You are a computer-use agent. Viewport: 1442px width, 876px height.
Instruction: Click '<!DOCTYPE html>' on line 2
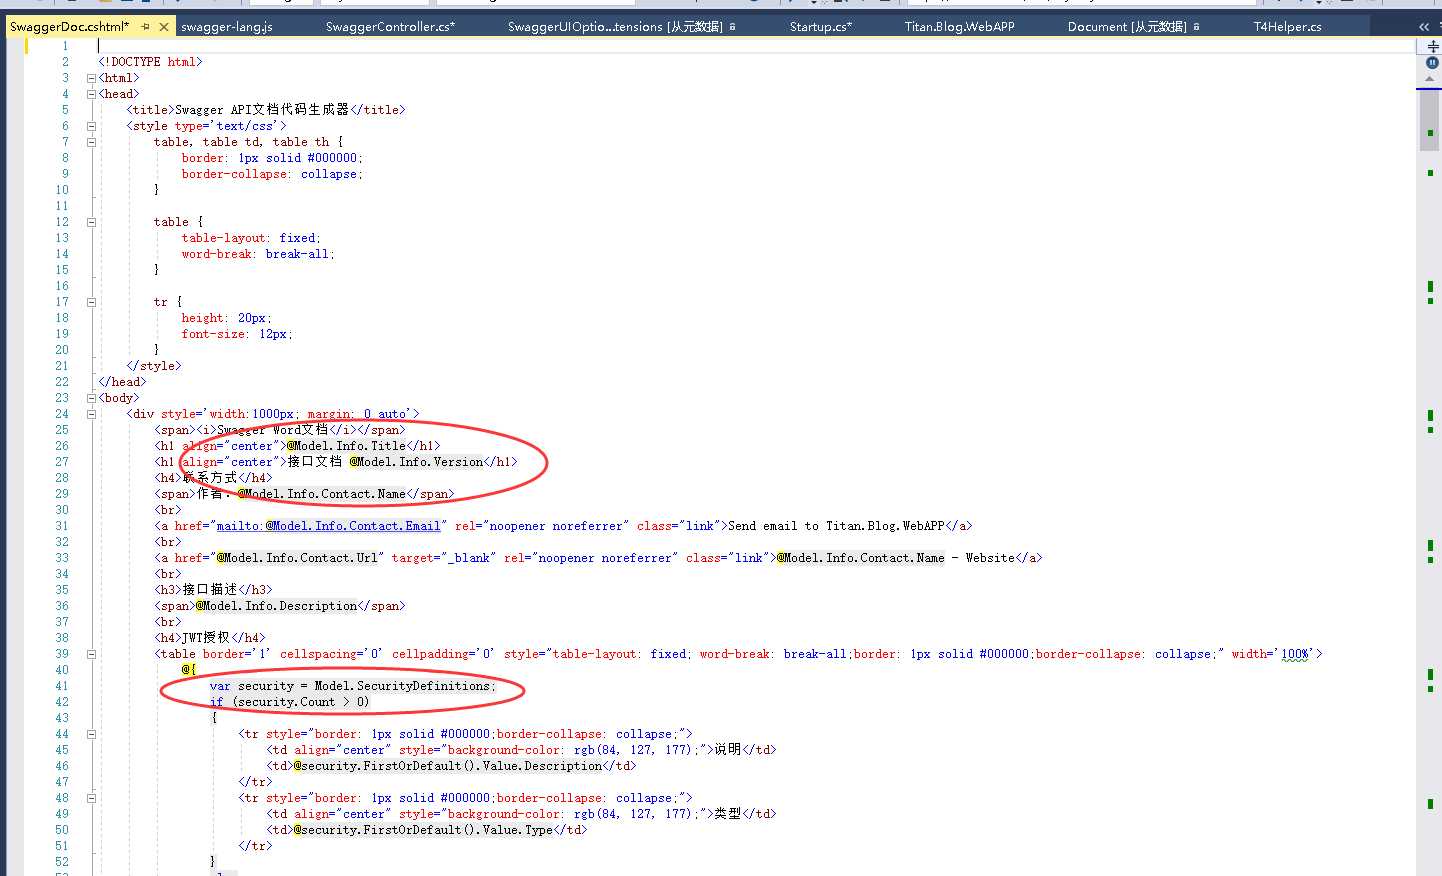point(150,62)
